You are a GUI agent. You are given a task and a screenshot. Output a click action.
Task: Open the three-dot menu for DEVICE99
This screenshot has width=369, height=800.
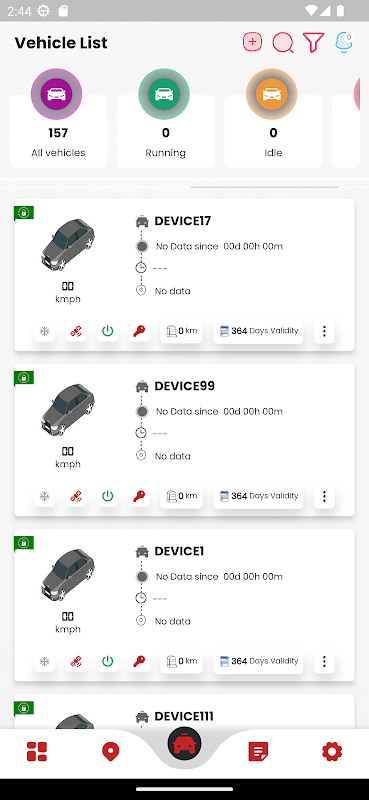324,496
